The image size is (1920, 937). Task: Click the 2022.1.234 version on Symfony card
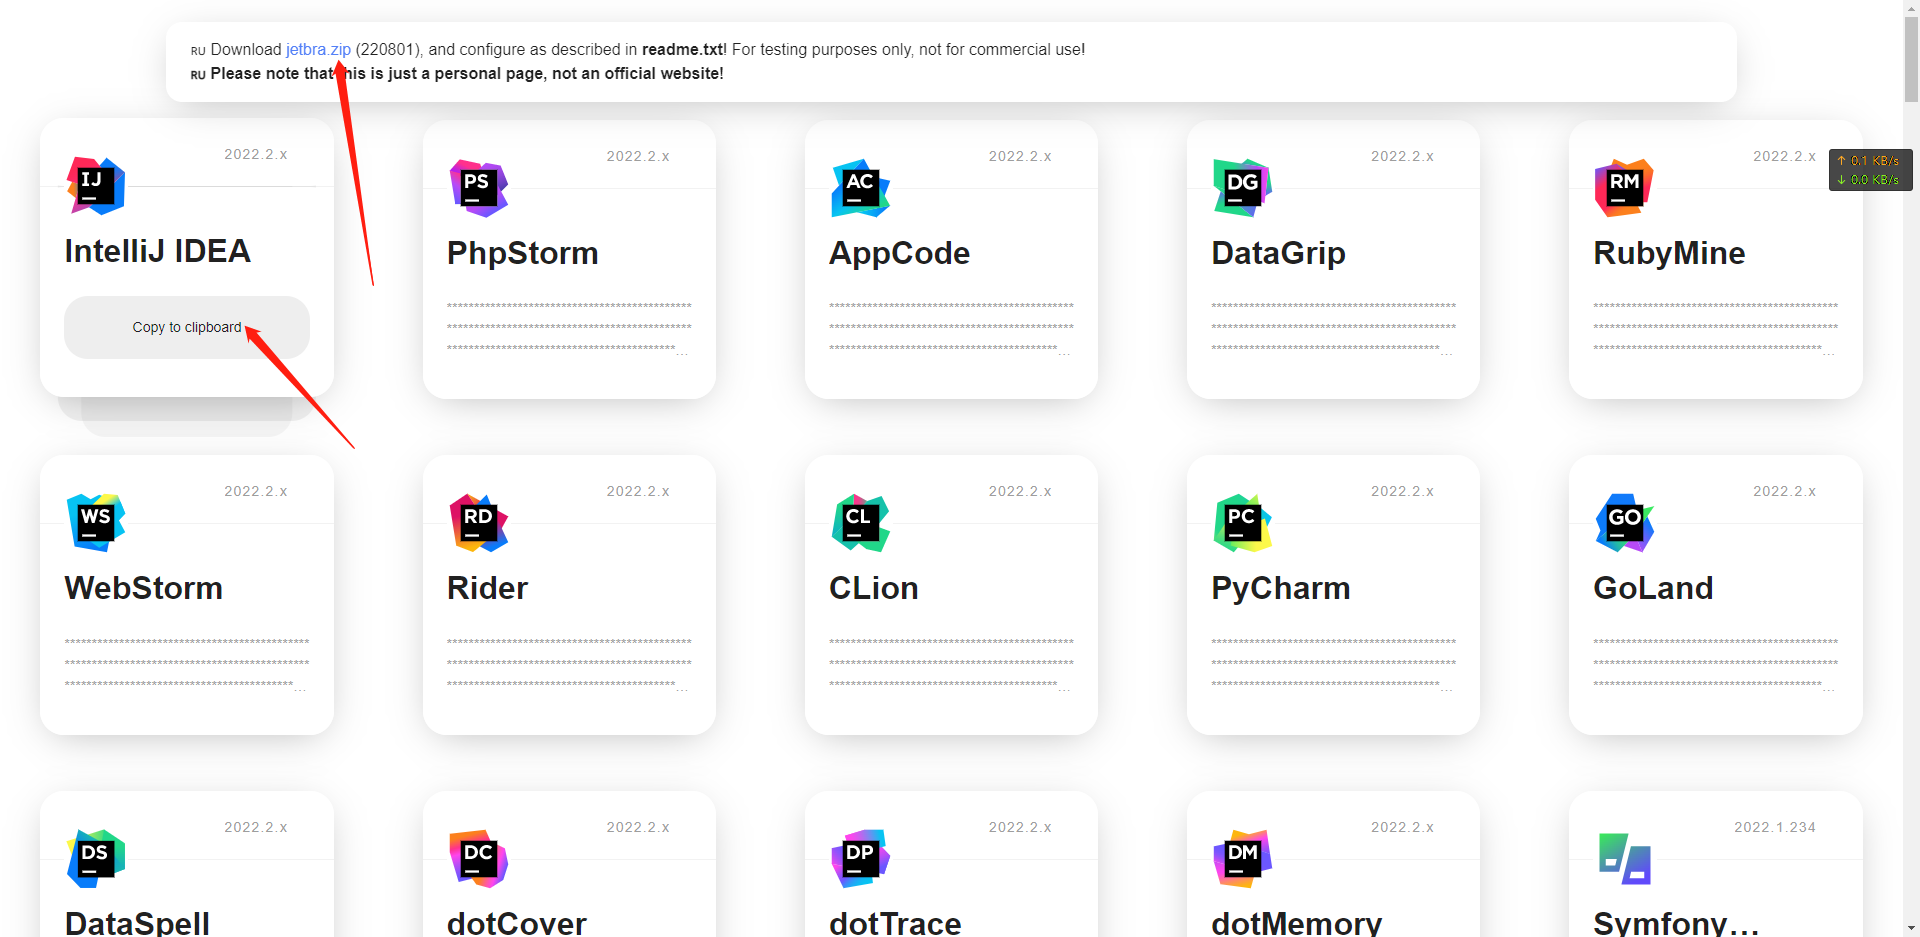tap(1775, 827)
